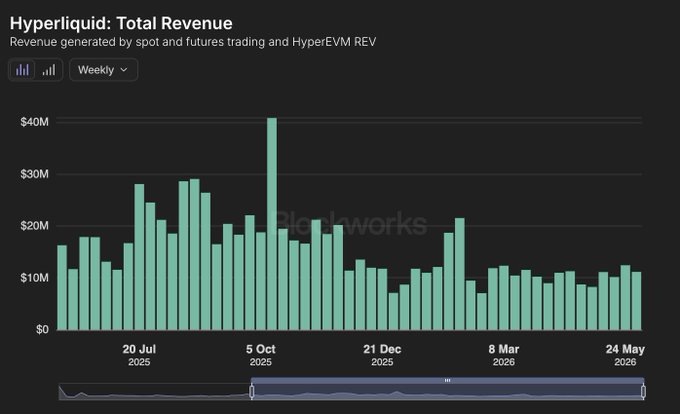
Task: Click the Hyperliquid: Total Revenue title
Action: coord(121,23)
